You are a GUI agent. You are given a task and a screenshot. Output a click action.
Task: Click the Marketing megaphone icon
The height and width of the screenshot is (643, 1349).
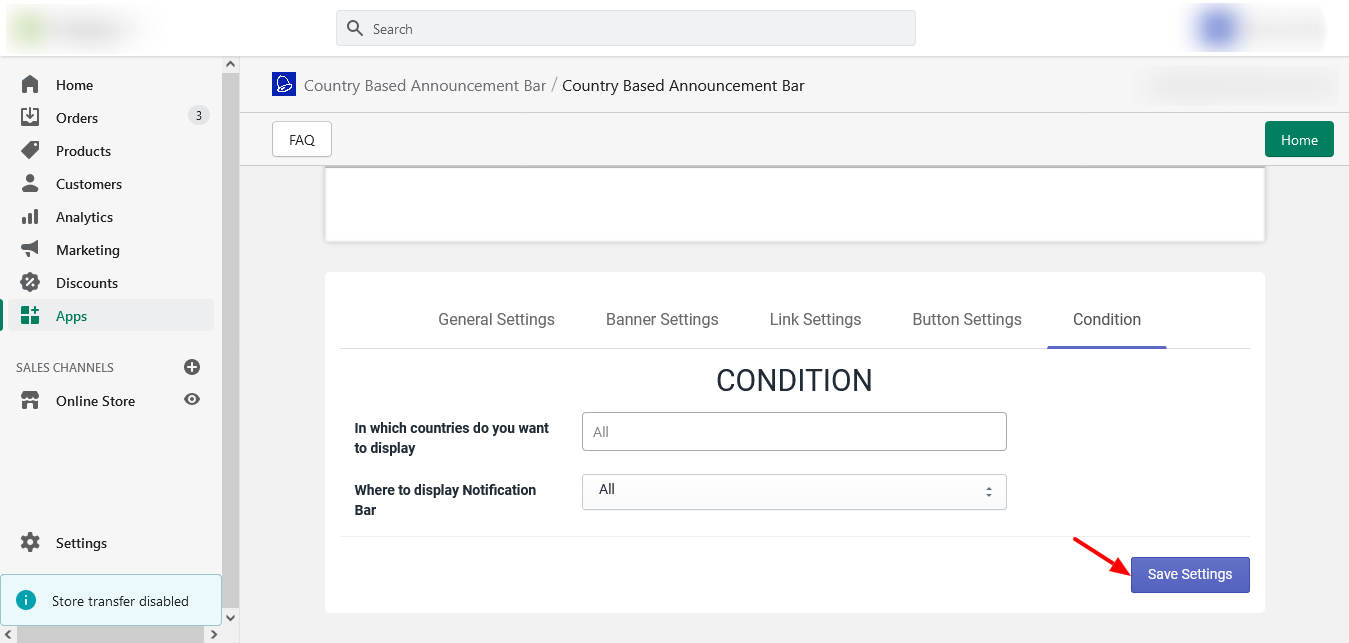pos(30,250)
